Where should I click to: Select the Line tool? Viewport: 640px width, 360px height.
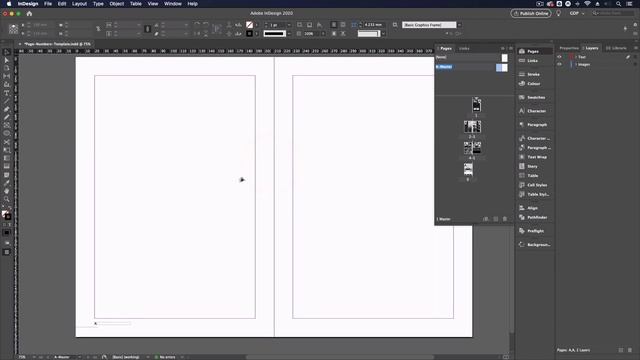(7, 101)
